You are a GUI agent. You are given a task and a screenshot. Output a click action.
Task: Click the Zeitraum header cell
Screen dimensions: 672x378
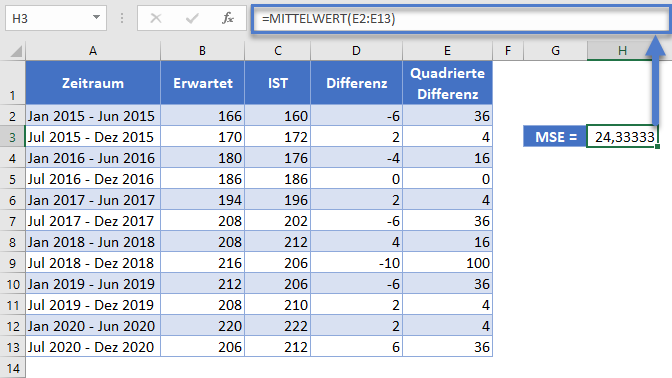click(93, 83)
